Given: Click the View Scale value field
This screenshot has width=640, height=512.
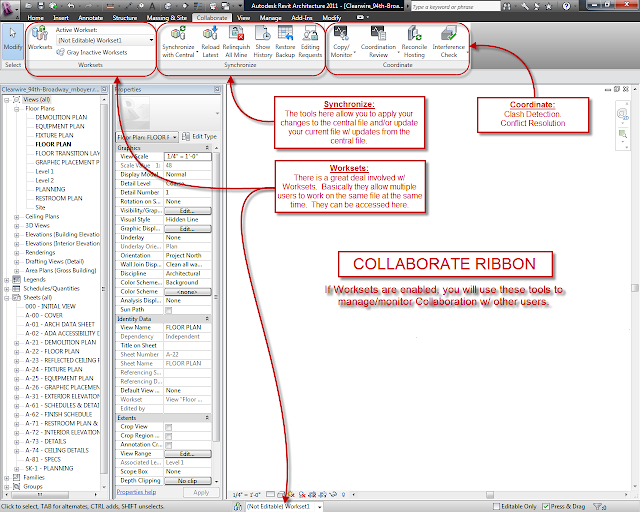Looking at the screenshot, I should point(188,156).
